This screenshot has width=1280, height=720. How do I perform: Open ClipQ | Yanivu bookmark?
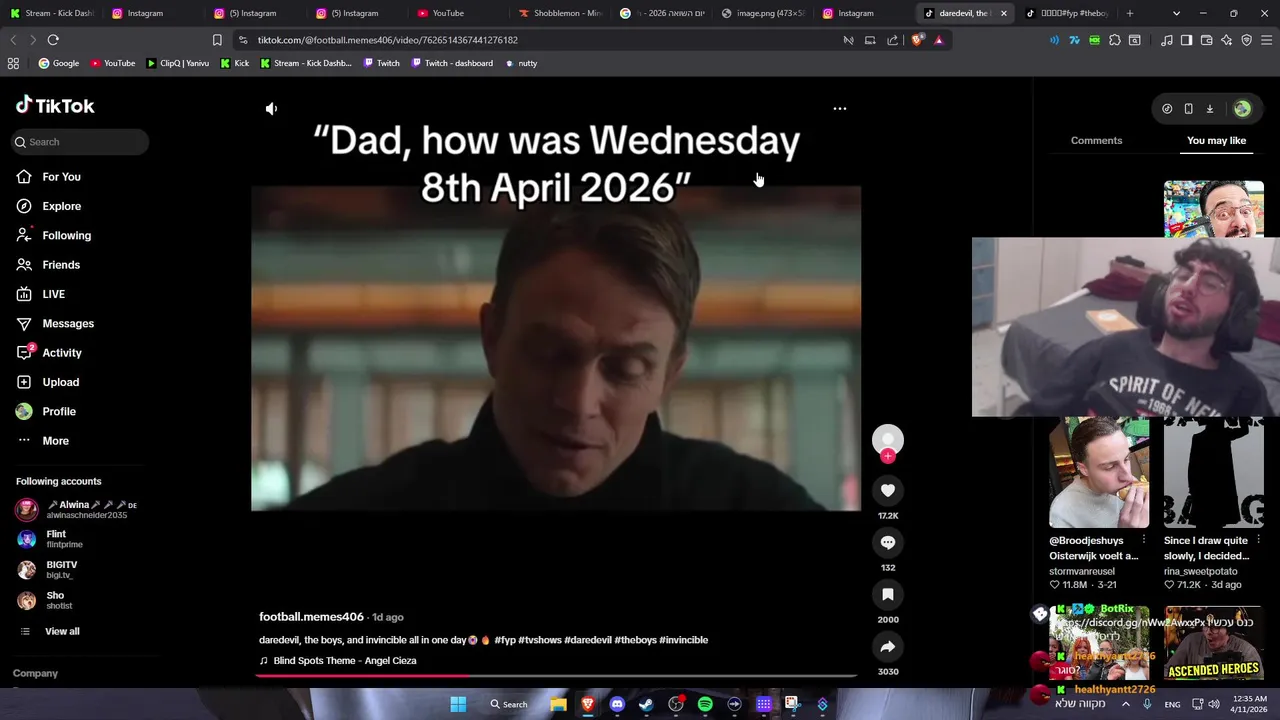click(177, 63)
